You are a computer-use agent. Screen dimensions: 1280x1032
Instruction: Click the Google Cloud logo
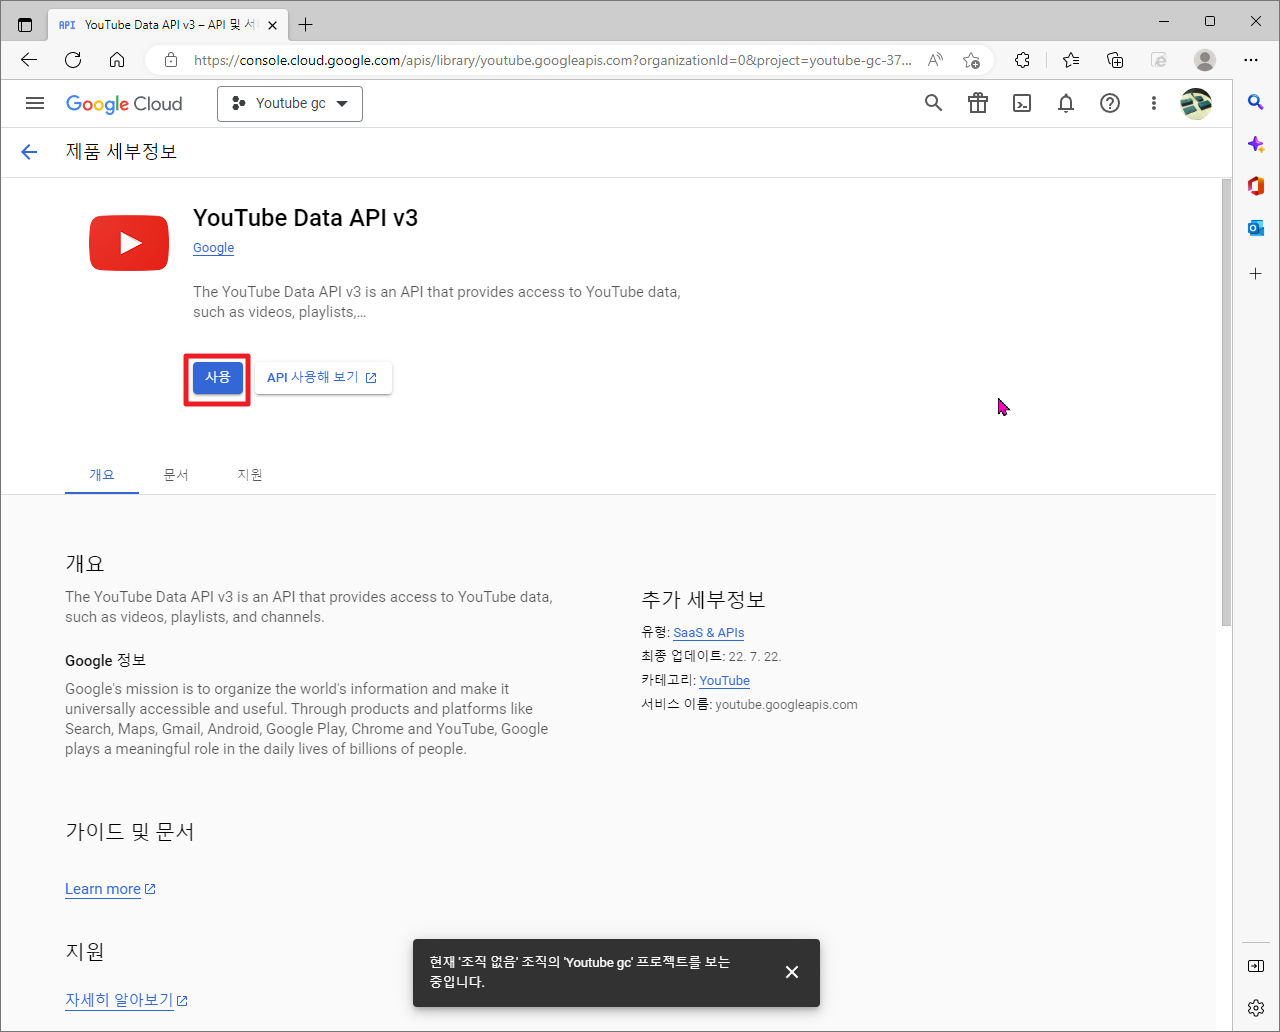pyautogui.click(x=124, y=103)
